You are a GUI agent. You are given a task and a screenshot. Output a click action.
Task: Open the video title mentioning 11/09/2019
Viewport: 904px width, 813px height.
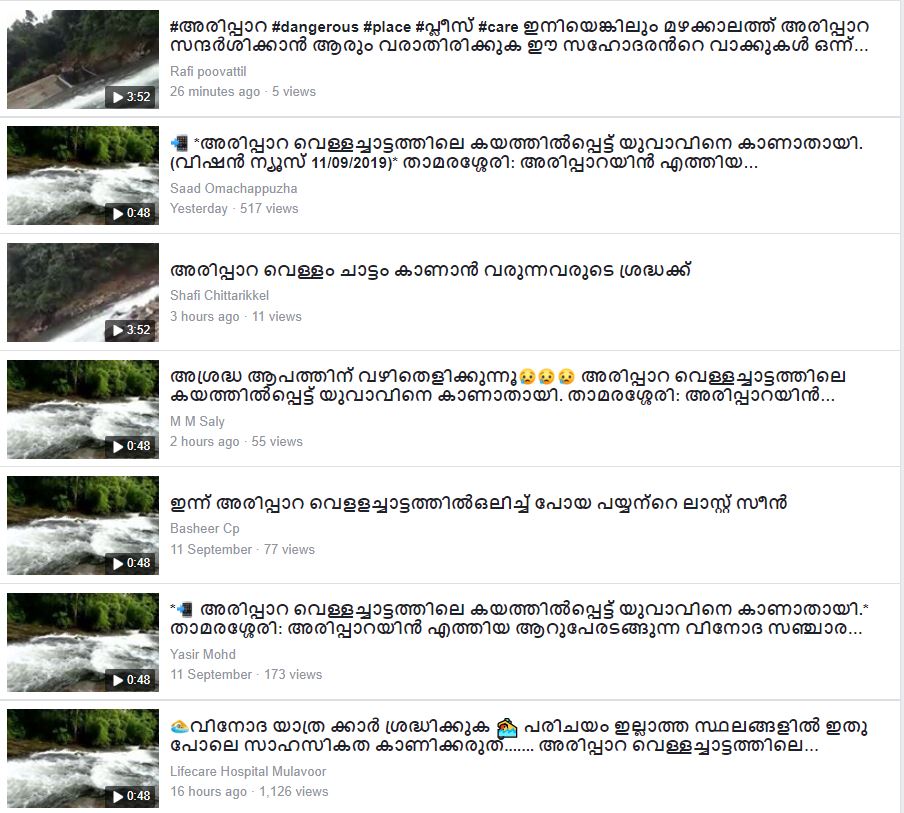517,153
